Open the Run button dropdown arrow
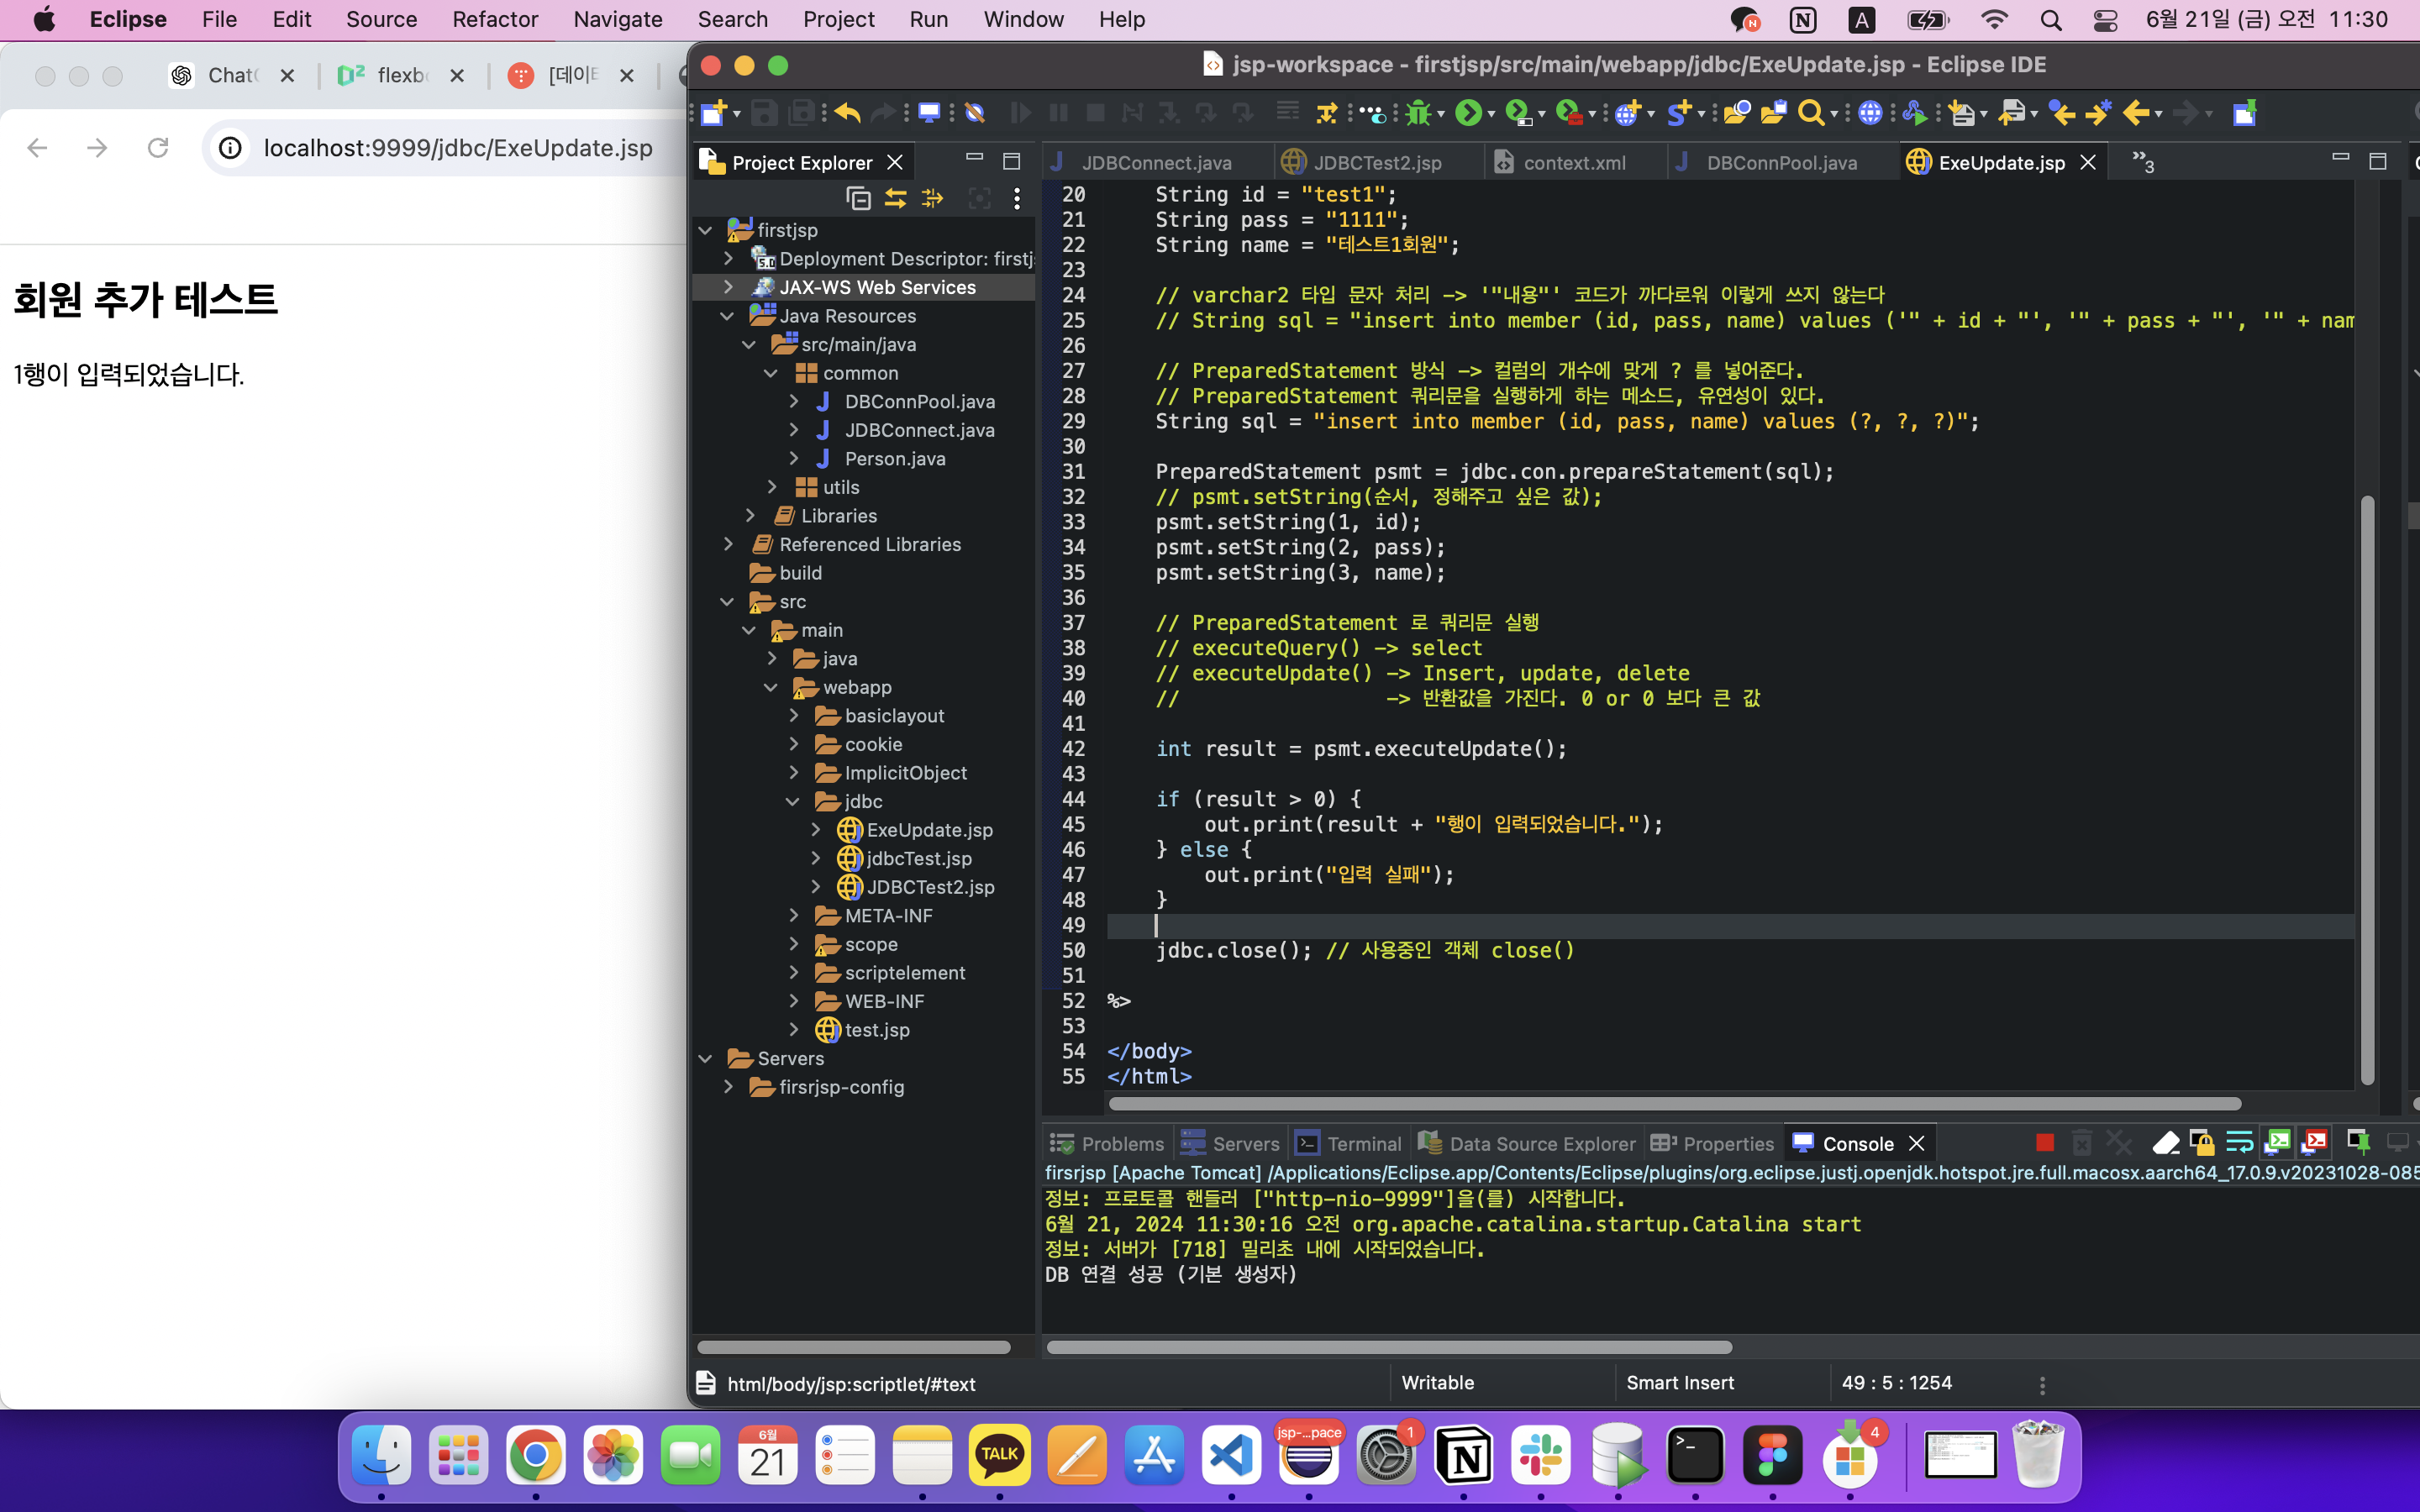2420x1512 pixels. click(x=1491, y=115)
